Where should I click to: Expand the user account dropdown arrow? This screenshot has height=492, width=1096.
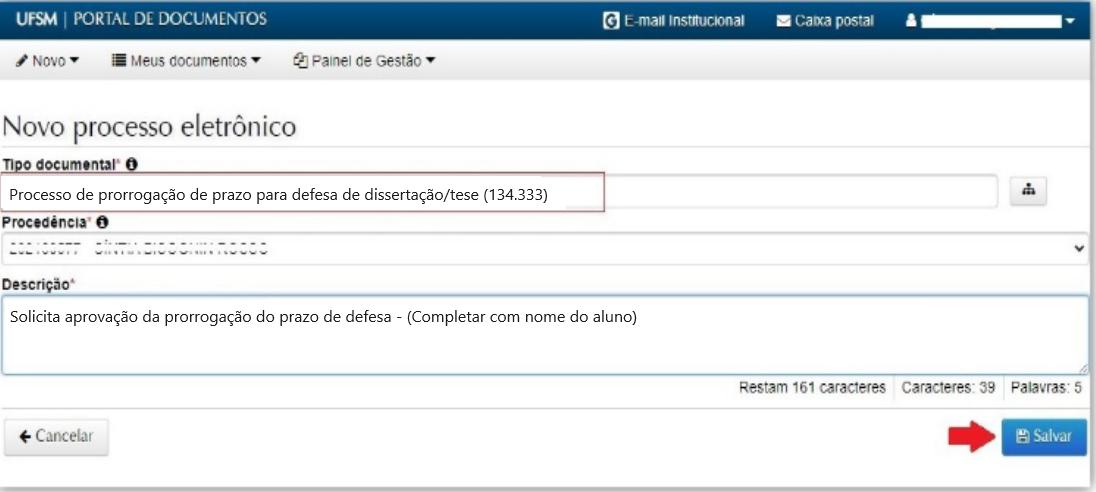click(1070, 21)
